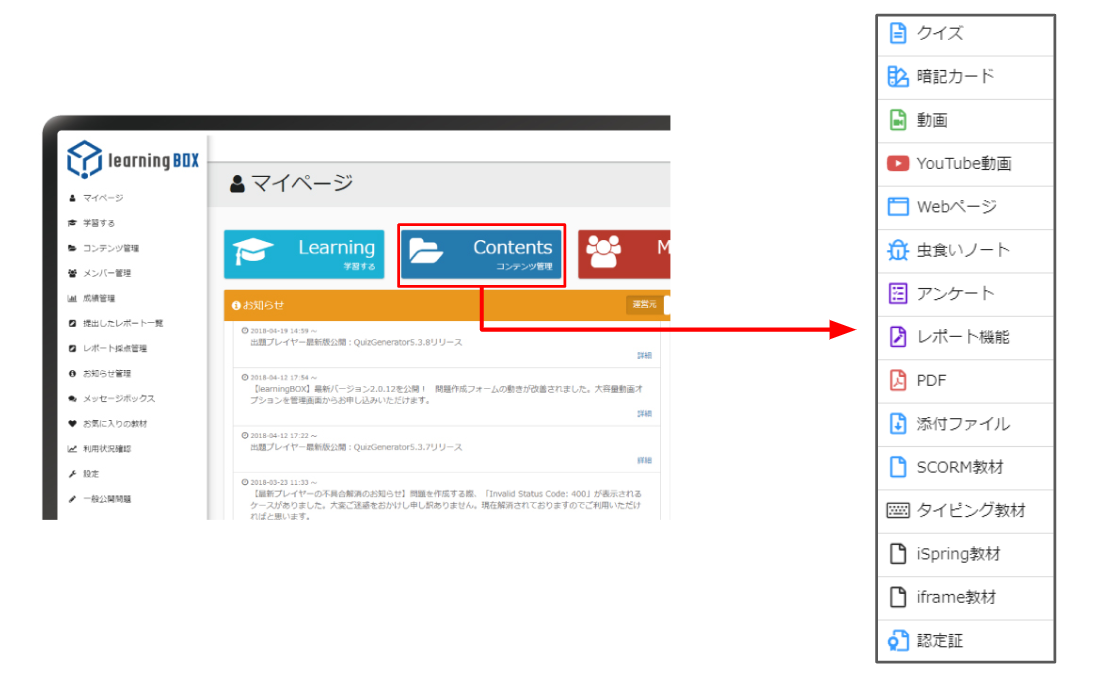Select the 暗記カード icon
The width and height of the screenshot is (1105, 681).
click(x=897, y=77)
